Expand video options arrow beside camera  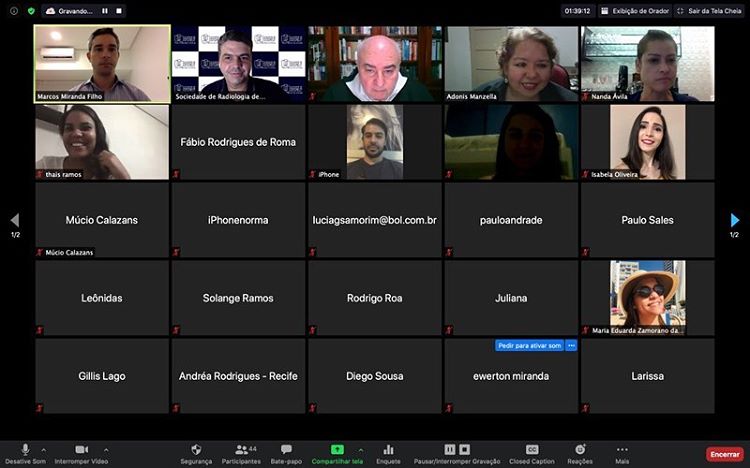pyautogui.click(x=106, y=449)
